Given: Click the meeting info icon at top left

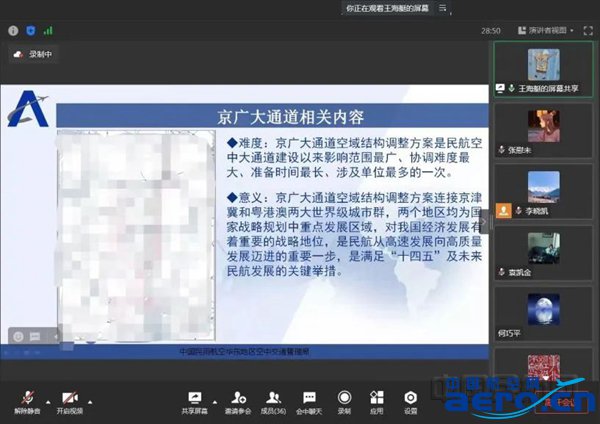Looking at the screenshot, I should (x=11, y=31).
